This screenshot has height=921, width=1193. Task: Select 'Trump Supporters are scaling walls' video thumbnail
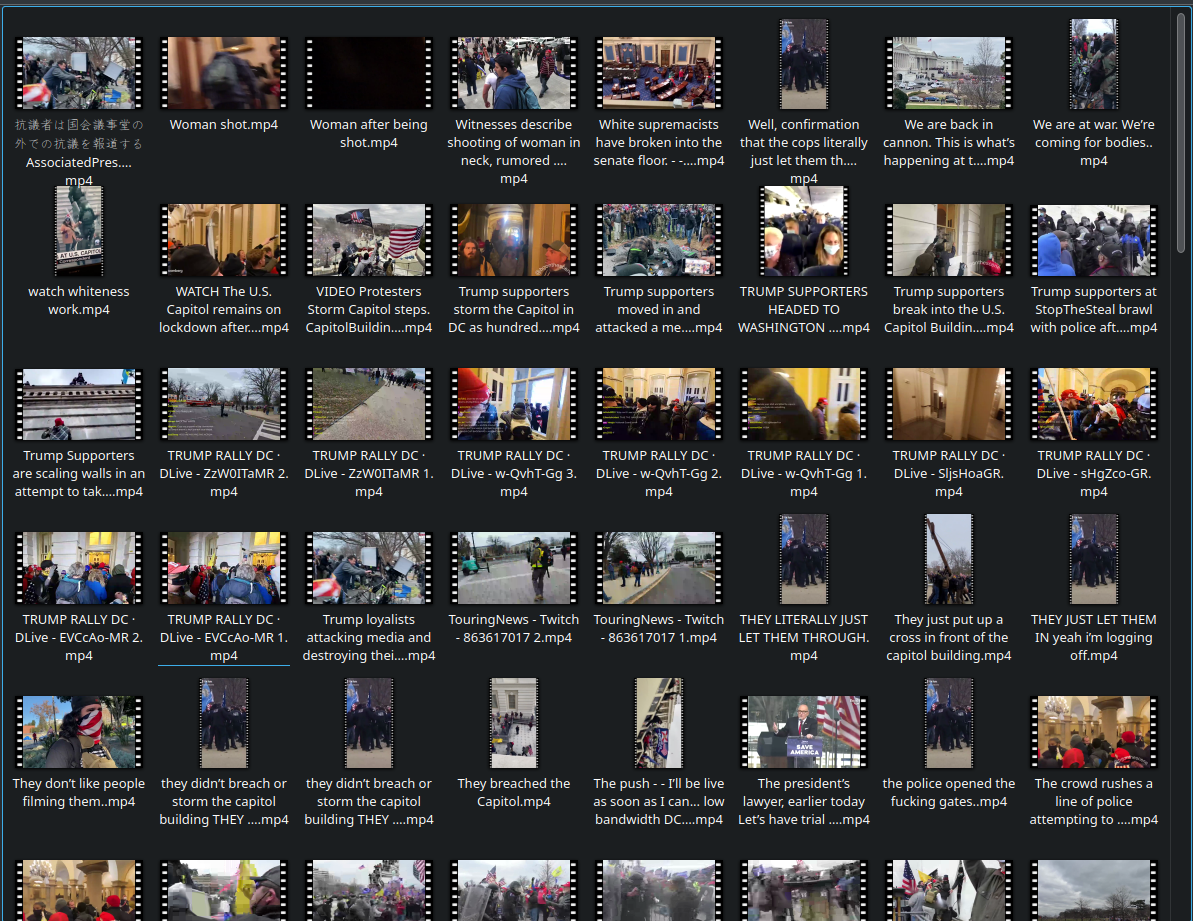tap(79, 404)
